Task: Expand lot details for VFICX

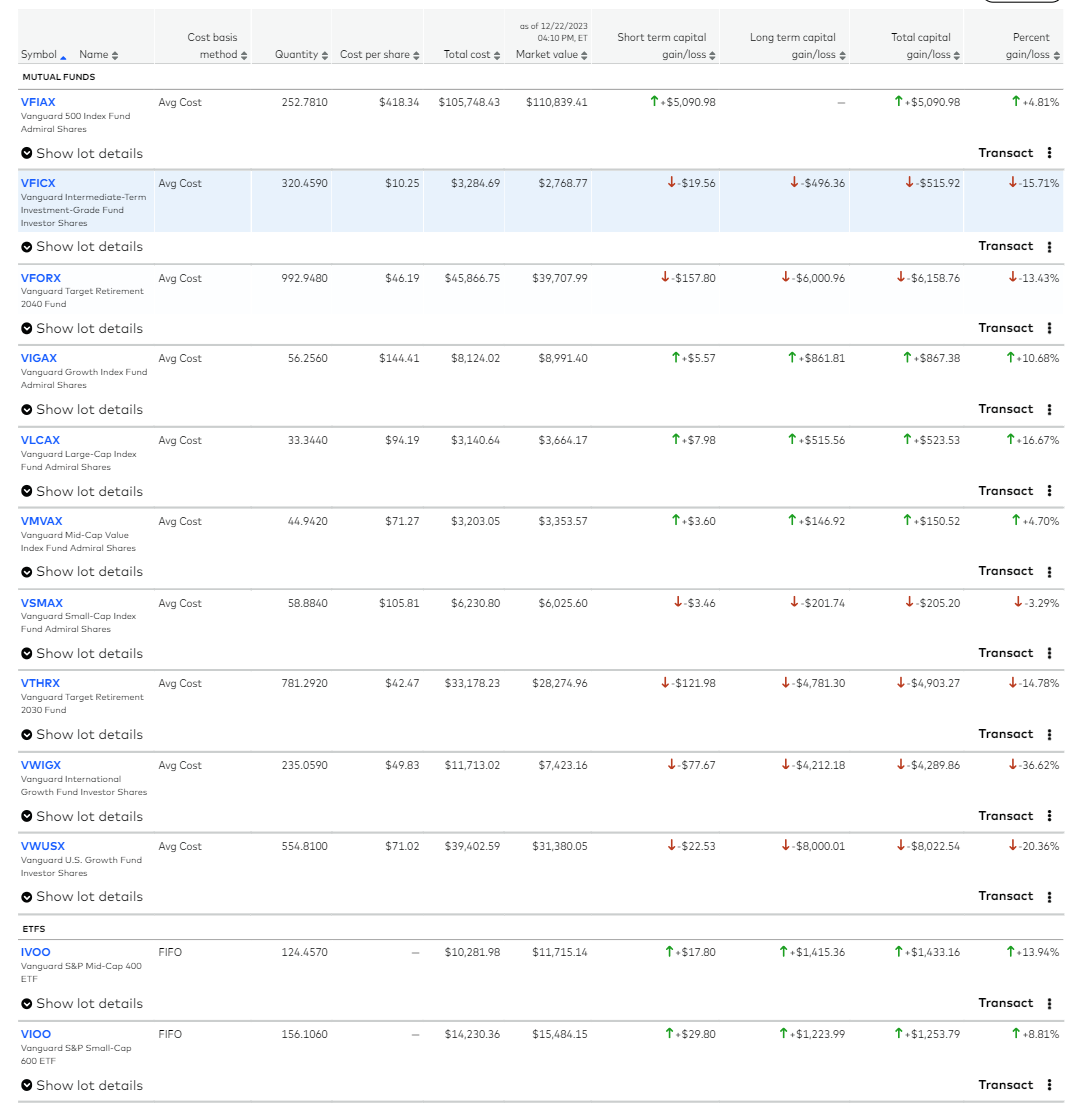Action: 82,246
